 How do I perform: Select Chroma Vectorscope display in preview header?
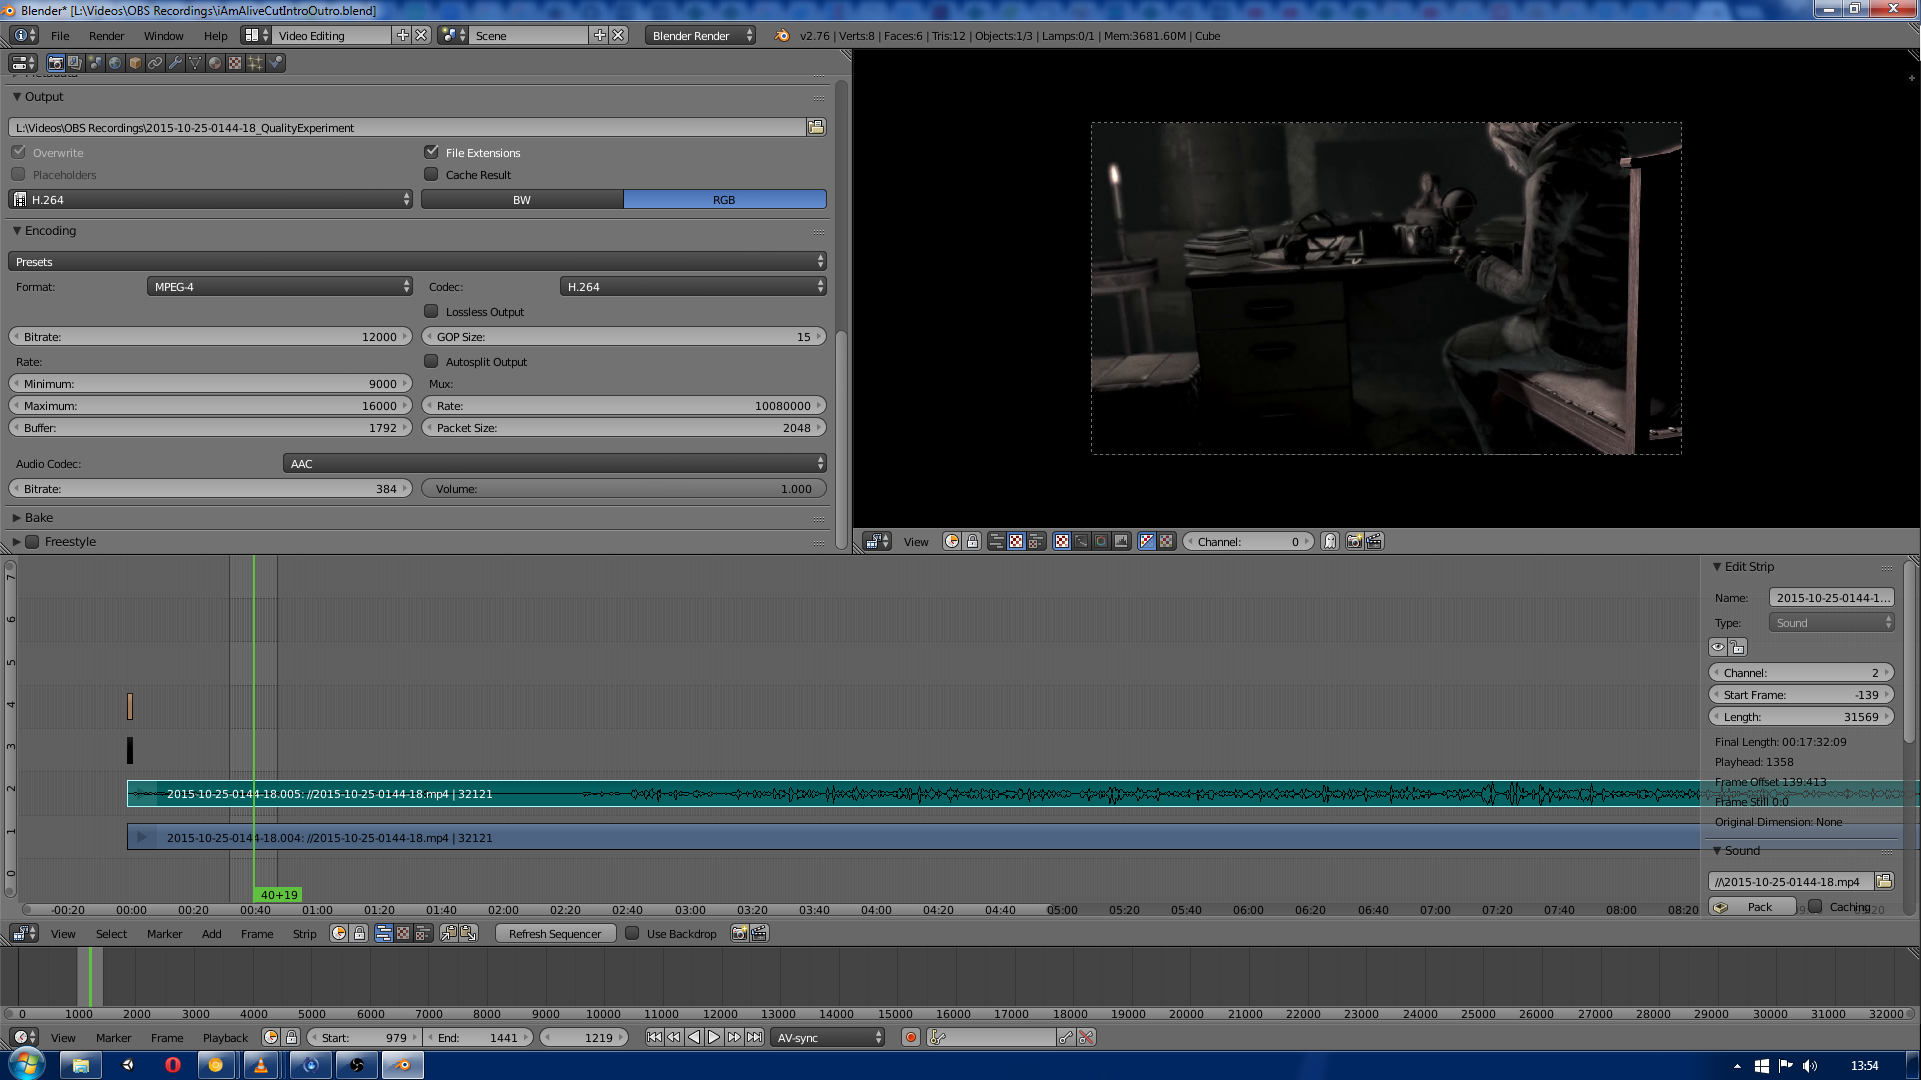pos(1101,541)
